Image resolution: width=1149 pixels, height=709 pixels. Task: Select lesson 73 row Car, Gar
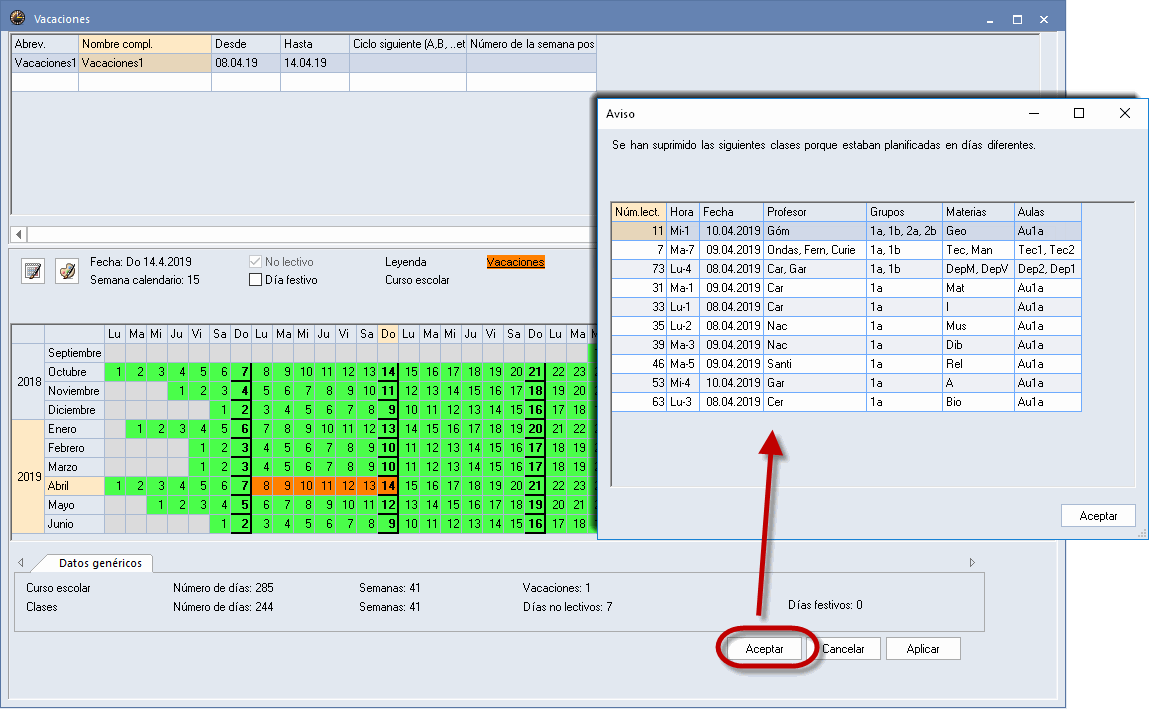(x=846, y=269)
